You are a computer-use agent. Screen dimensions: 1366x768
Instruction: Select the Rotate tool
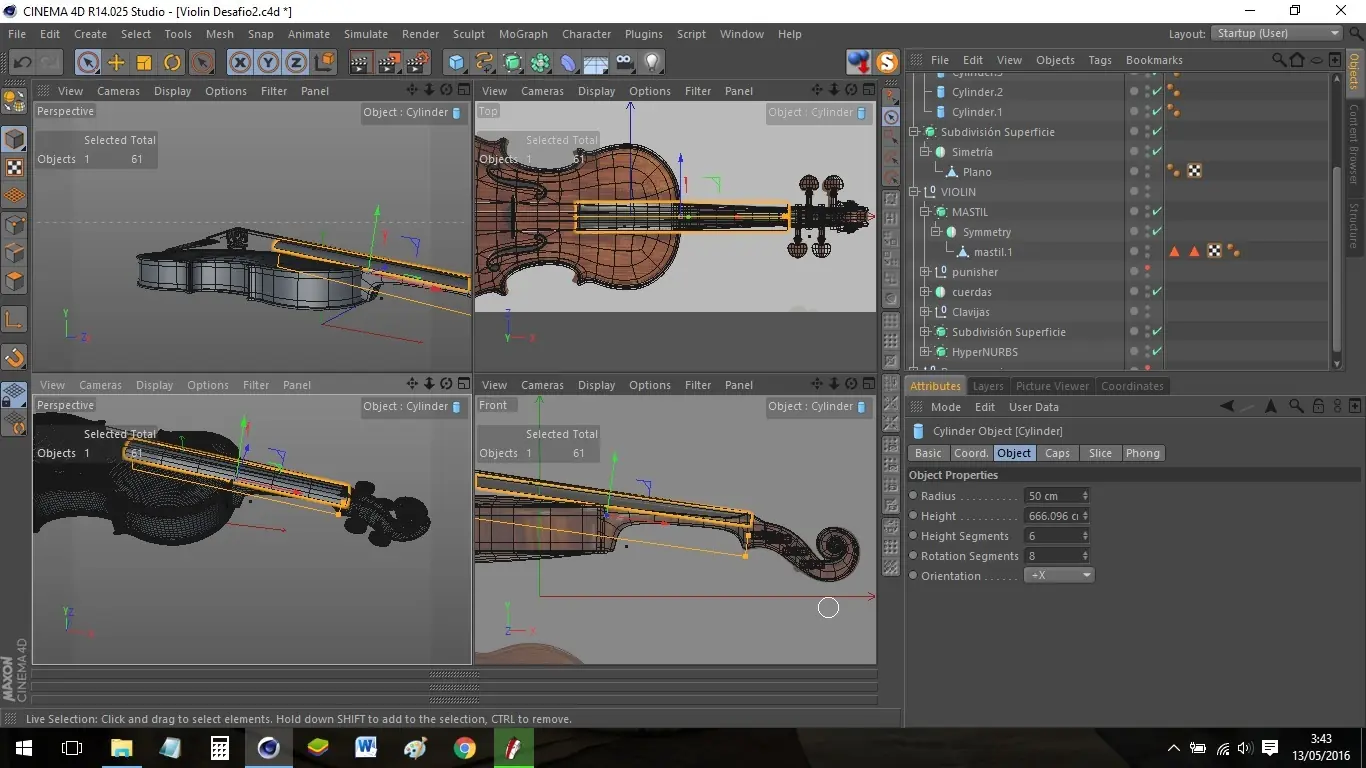click(172, 62)
